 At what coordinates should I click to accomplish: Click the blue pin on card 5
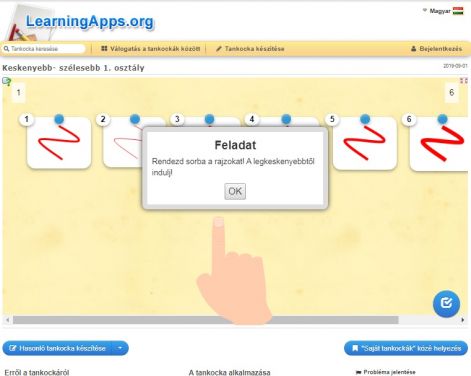point(365,119)
